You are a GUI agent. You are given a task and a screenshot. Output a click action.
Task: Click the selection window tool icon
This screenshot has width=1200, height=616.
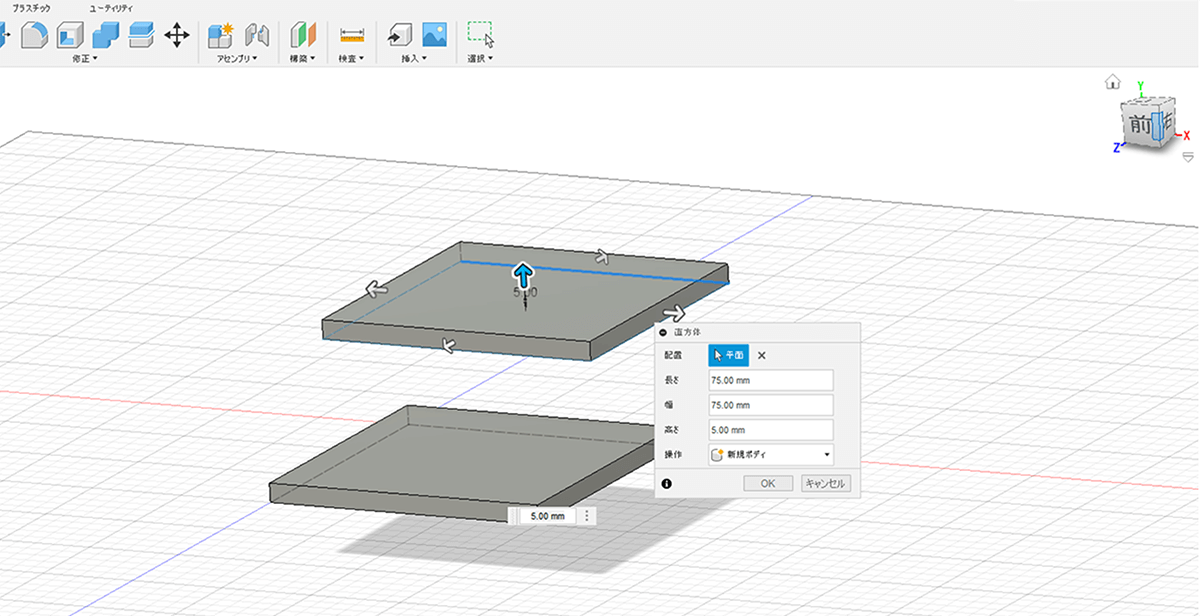coord(481,36)
